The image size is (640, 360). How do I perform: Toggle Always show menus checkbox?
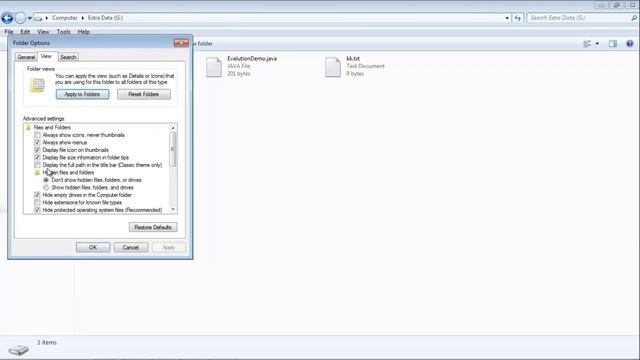pos(38,142)
